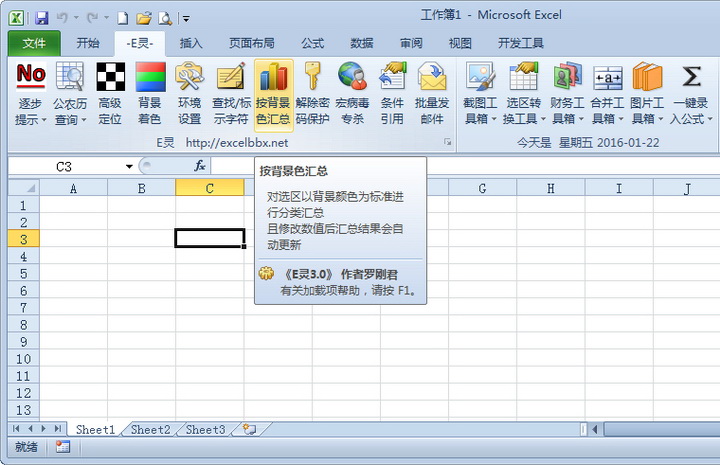Open 环境设置 wrench tool
This screenshot has width=720, height=465.
[189, 76]
